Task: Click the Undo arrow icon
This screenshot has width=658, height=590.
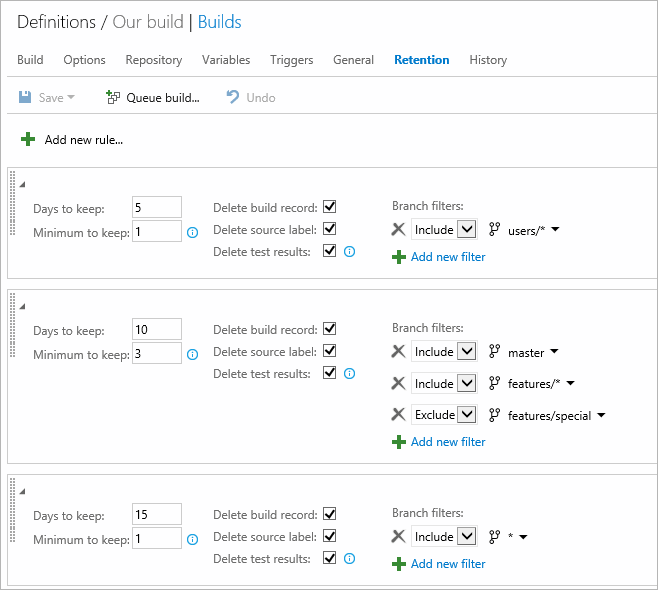Action: (x=233, y=98)
